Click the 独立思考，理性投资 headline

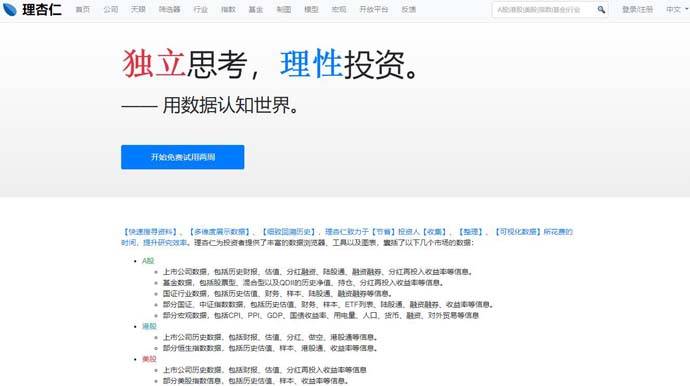point(270,64)
